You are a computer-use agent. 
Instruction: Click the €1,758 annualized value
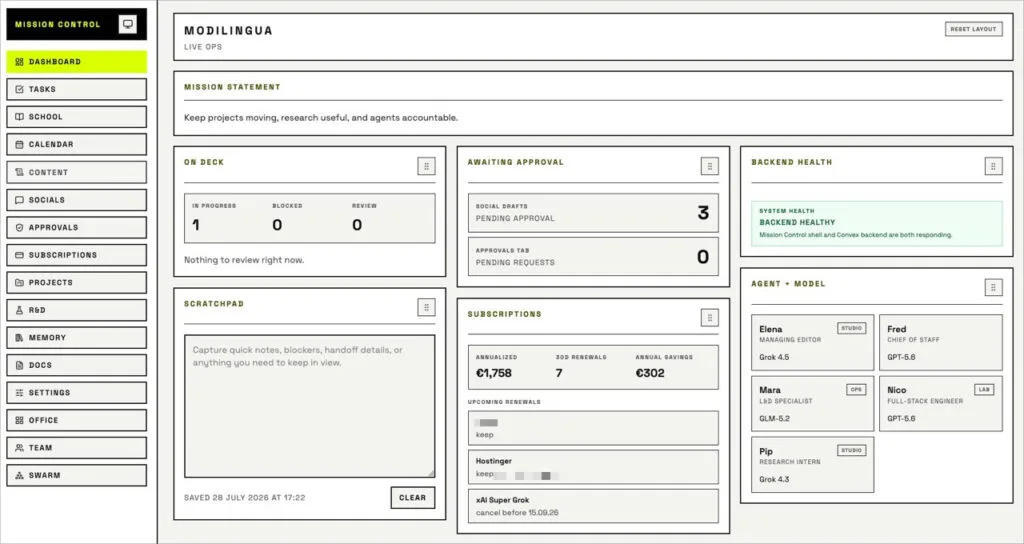[494, 374]
